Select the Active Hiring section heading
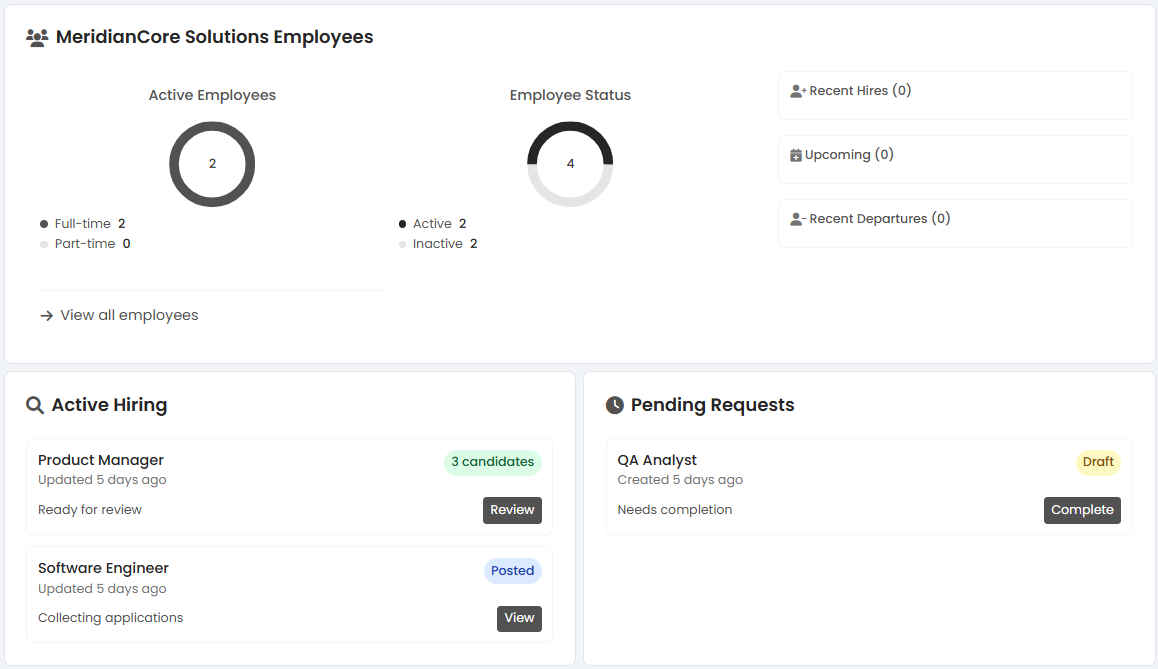This screenshot has height=669, width=1158. (x=108, y=404)
